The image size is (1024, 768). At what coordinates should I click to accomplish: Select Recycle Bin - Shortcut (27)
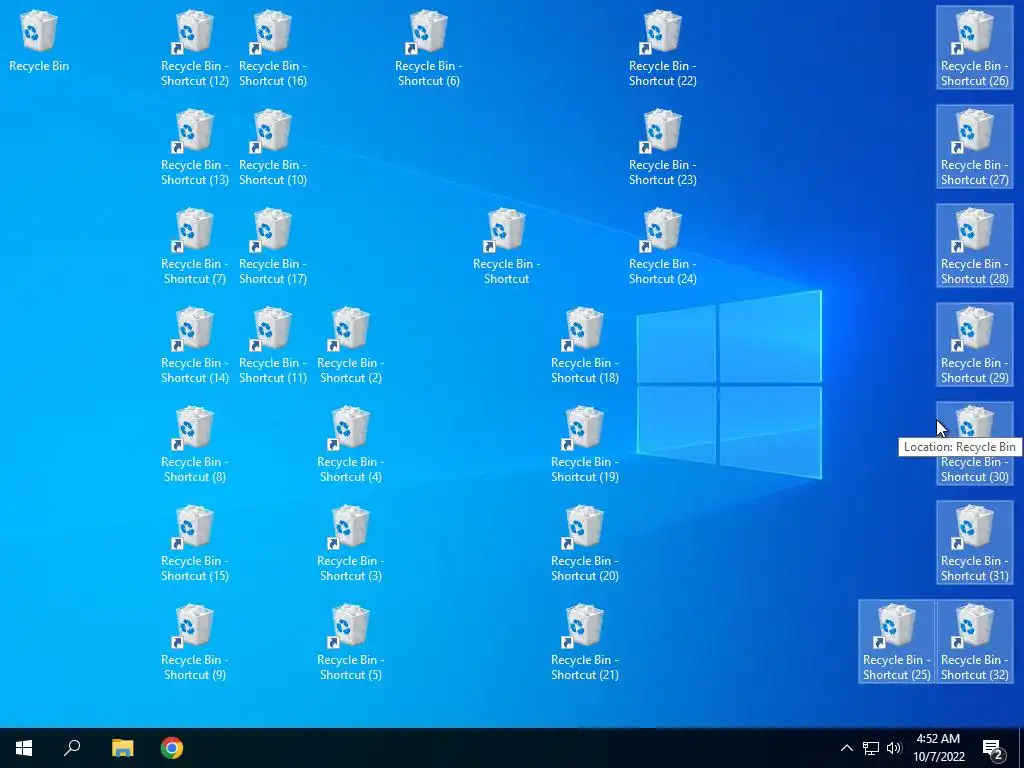pyautogui.click(x=974, y=148)
